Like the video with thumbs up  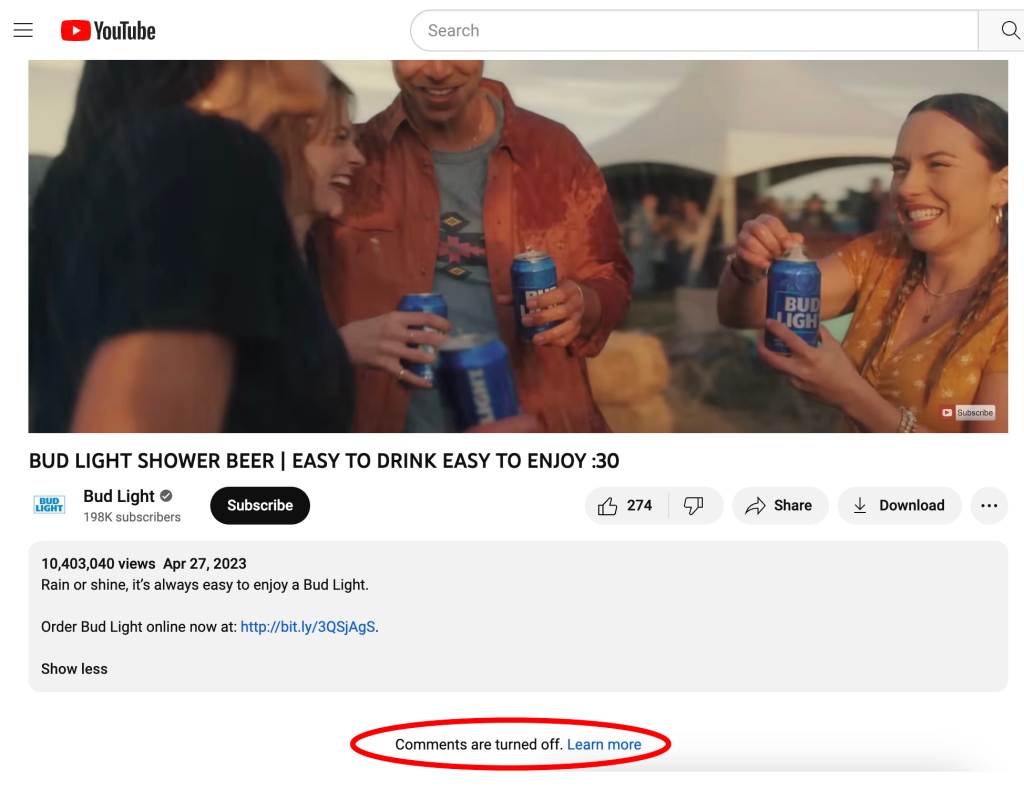[x=625, y=506]
